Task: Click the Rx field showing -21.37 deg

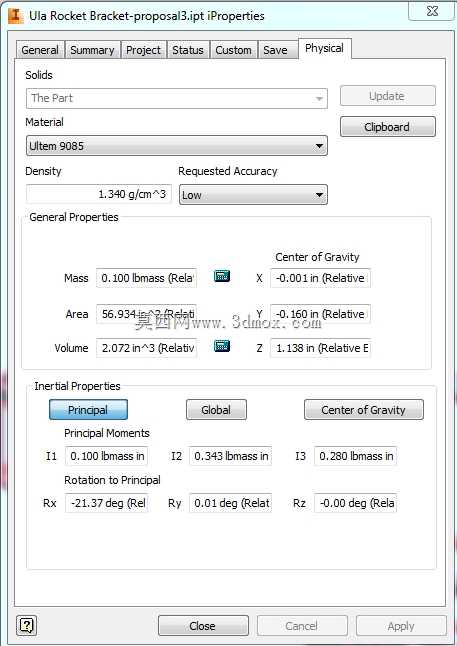Action: click(106, 503)
